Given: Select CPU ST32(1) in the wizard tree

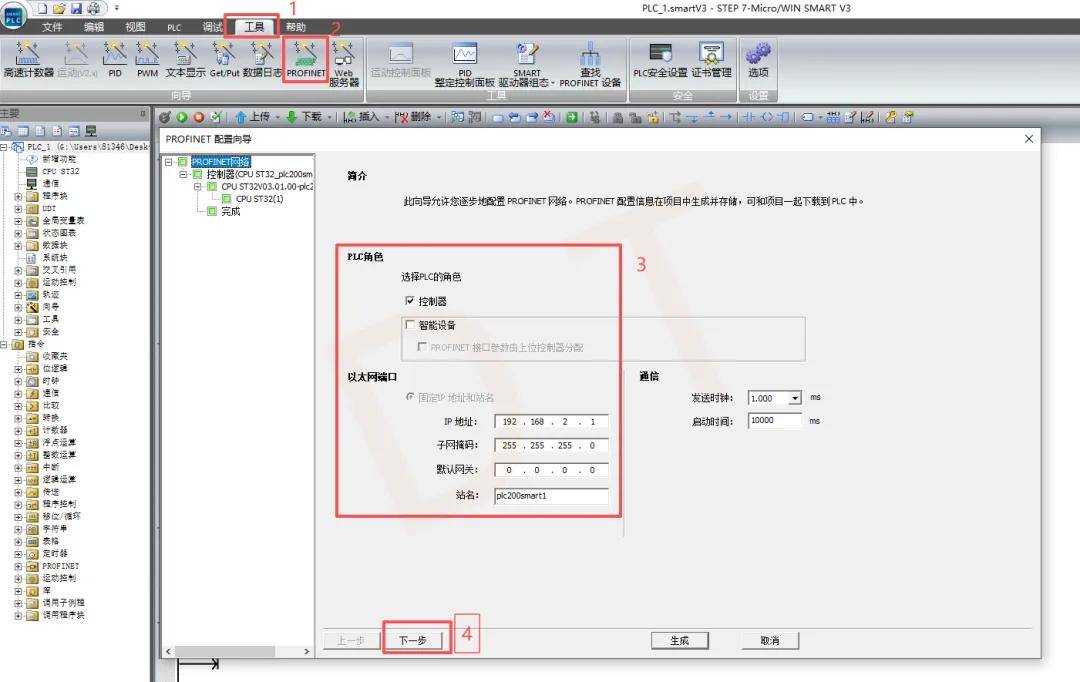Looking at the screenshot, I should click(259, 199).
